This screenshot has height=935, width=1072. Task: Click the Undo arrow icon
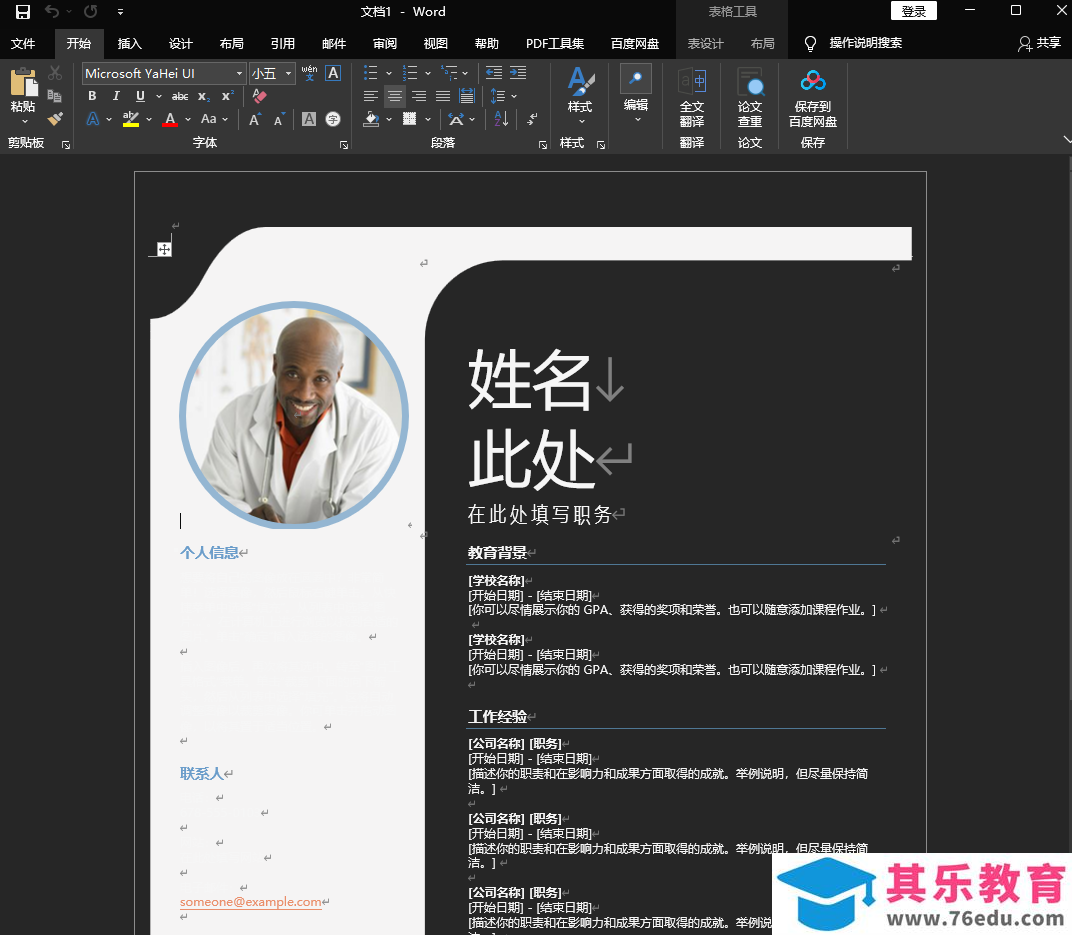(52, 11)
